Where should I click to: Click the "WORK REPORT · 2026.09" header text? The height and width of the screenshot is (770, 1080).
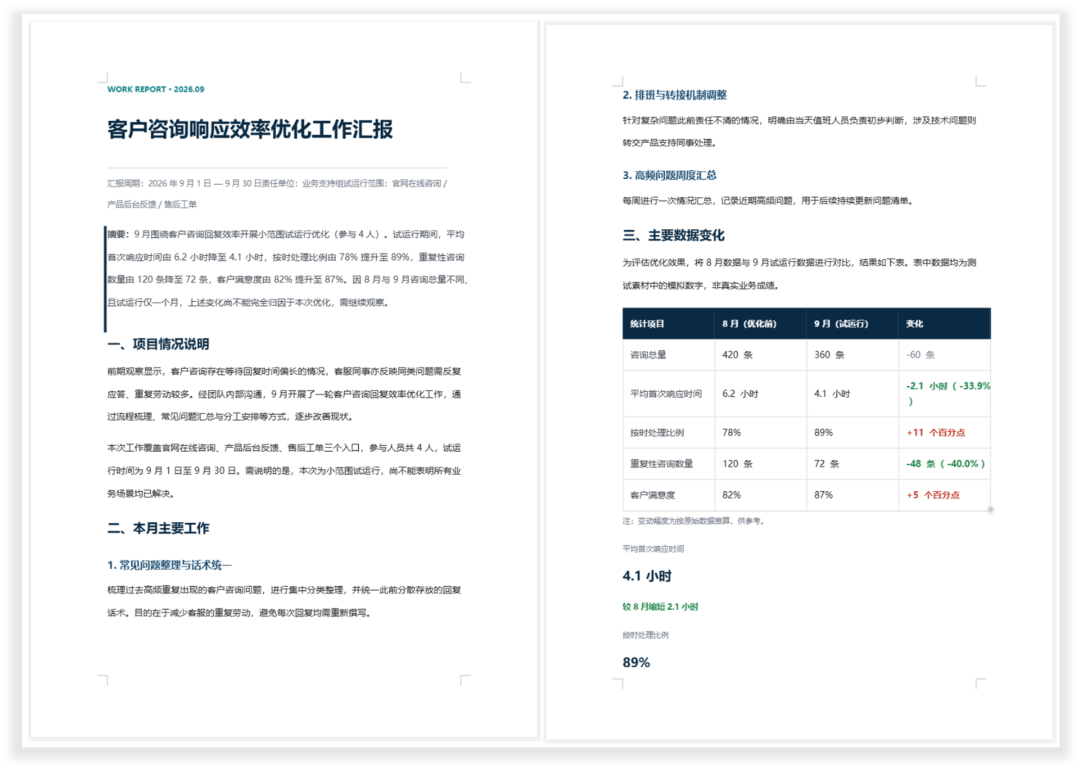[x=156, y=90]
